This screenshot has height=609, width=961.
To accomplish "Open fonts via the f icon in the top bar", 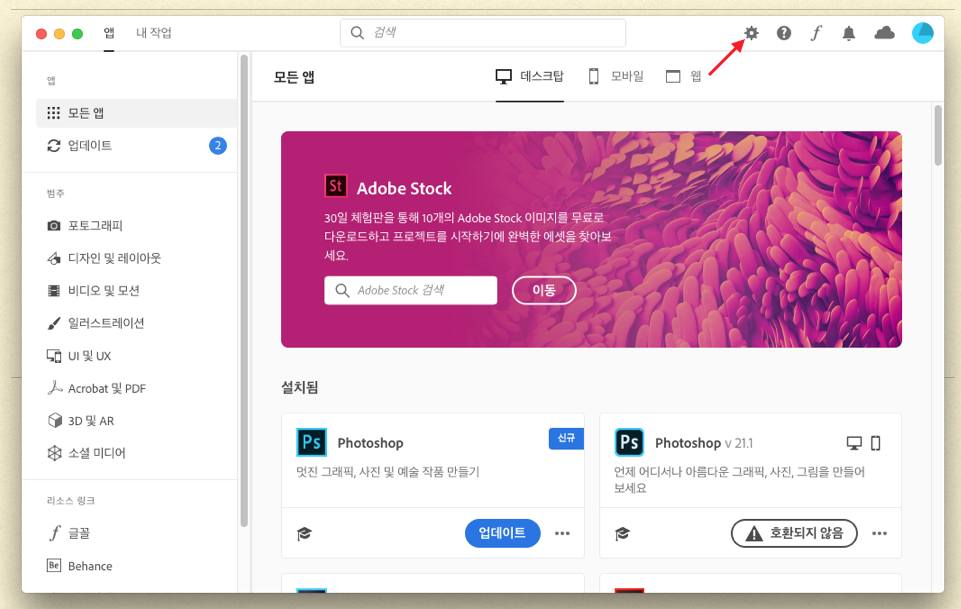I will click(x=816, y=33).
